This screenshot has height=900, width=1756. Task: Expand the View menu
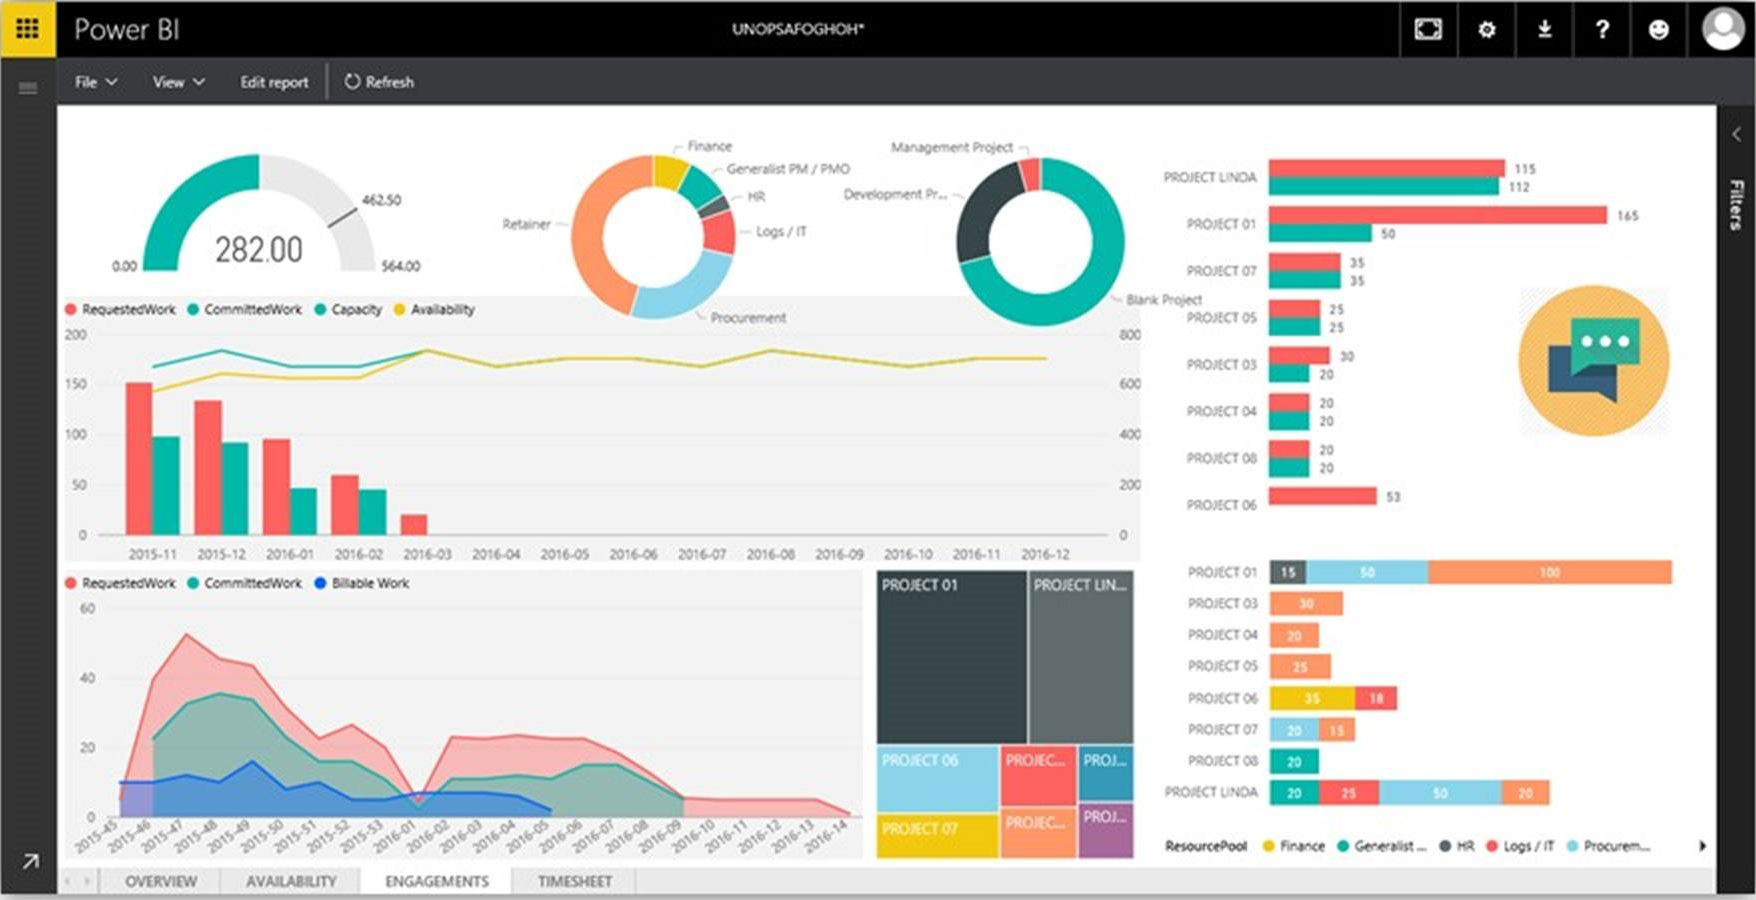pyautogui.click(x=177, y=81)
